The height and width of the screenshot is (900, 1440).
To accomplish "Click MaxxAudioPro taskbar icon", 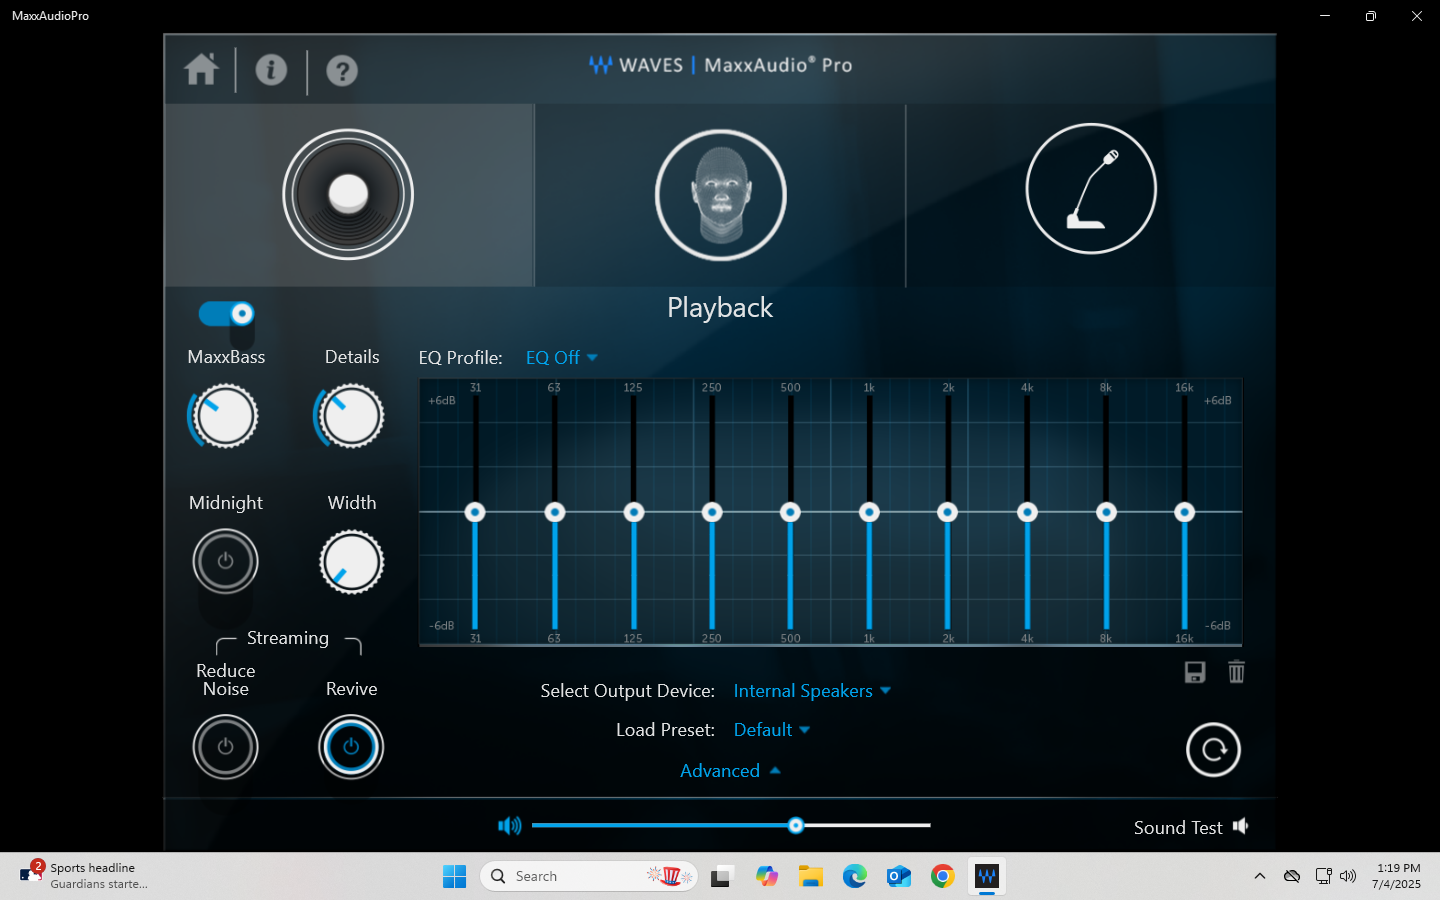I will click(987, 877).
